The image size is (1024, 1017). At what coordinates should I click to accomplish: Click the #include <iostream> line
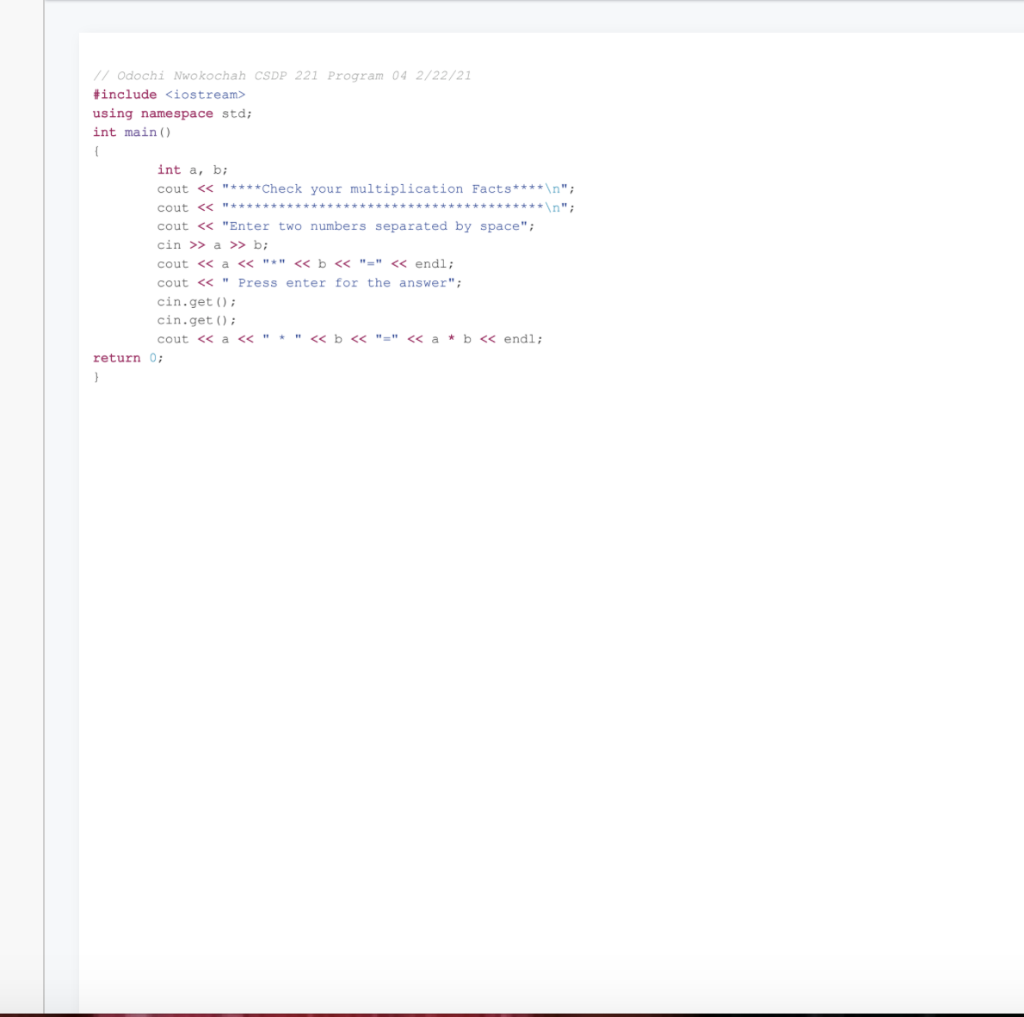(x=169, y=95)
